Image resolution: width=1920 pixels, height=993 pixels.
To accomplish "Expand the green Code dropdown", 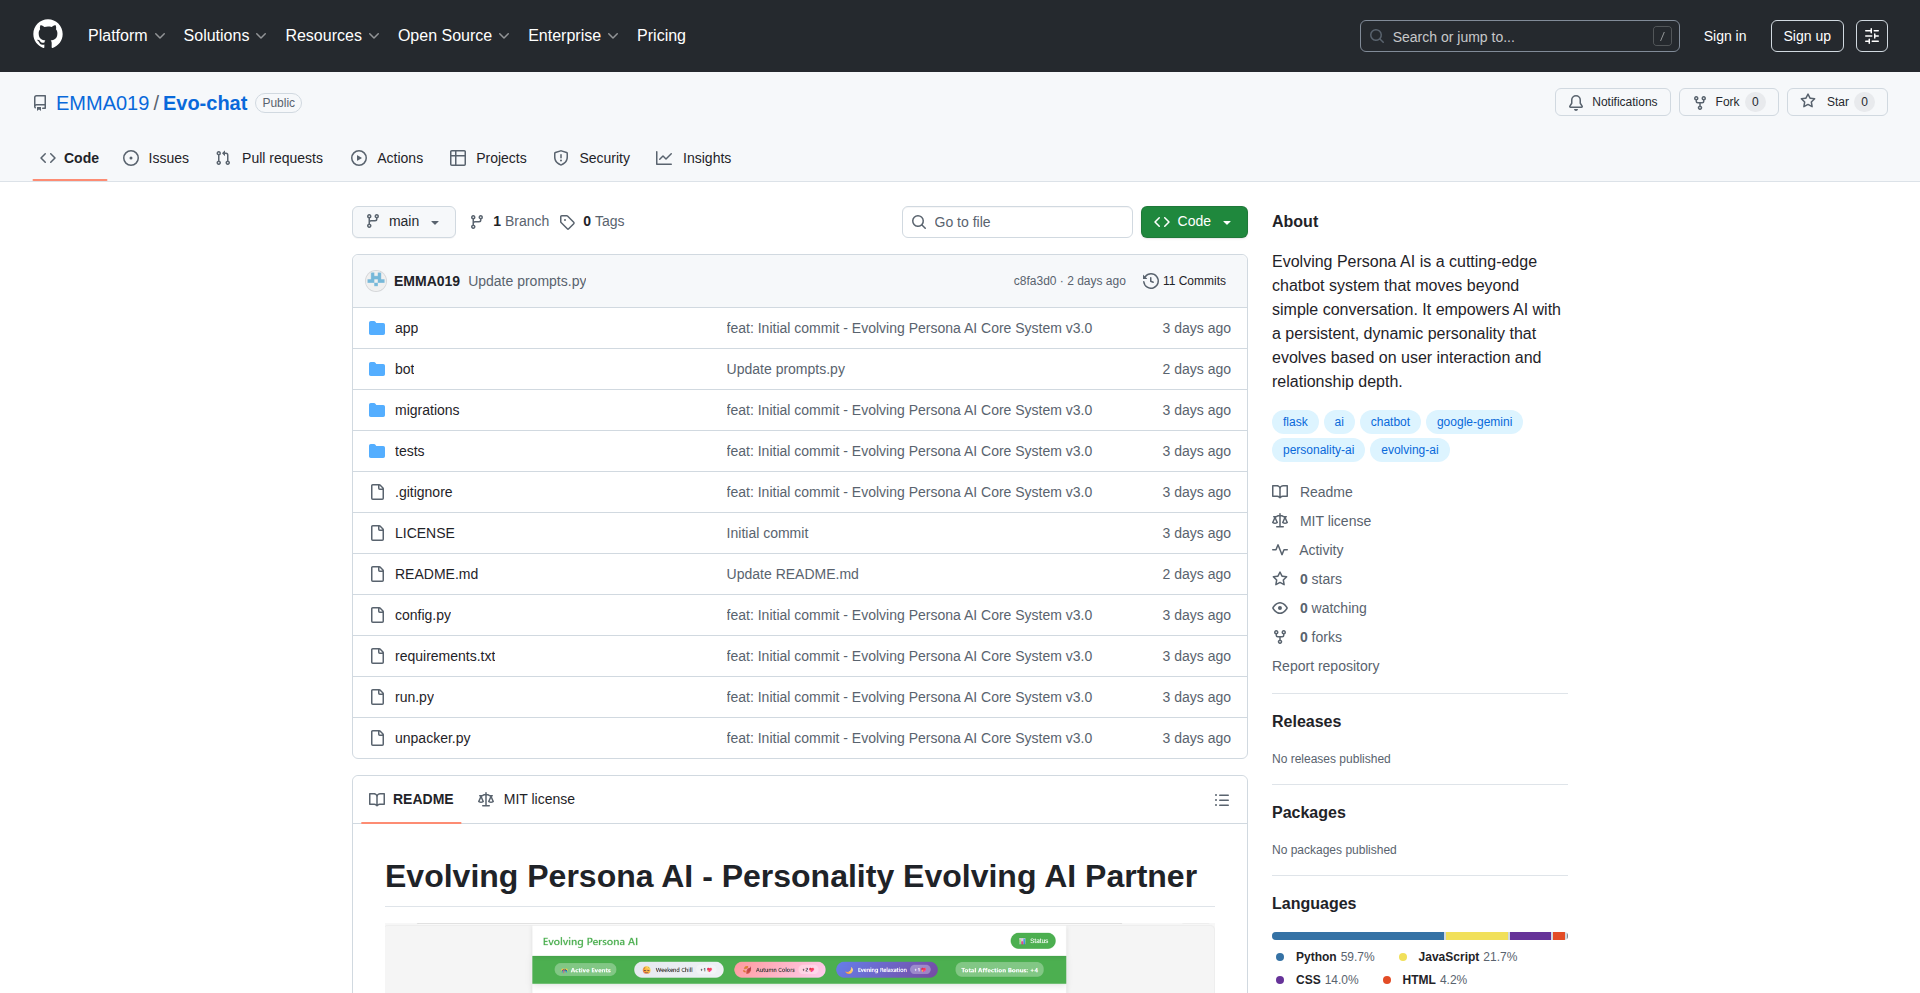I will coord(1193,221).
